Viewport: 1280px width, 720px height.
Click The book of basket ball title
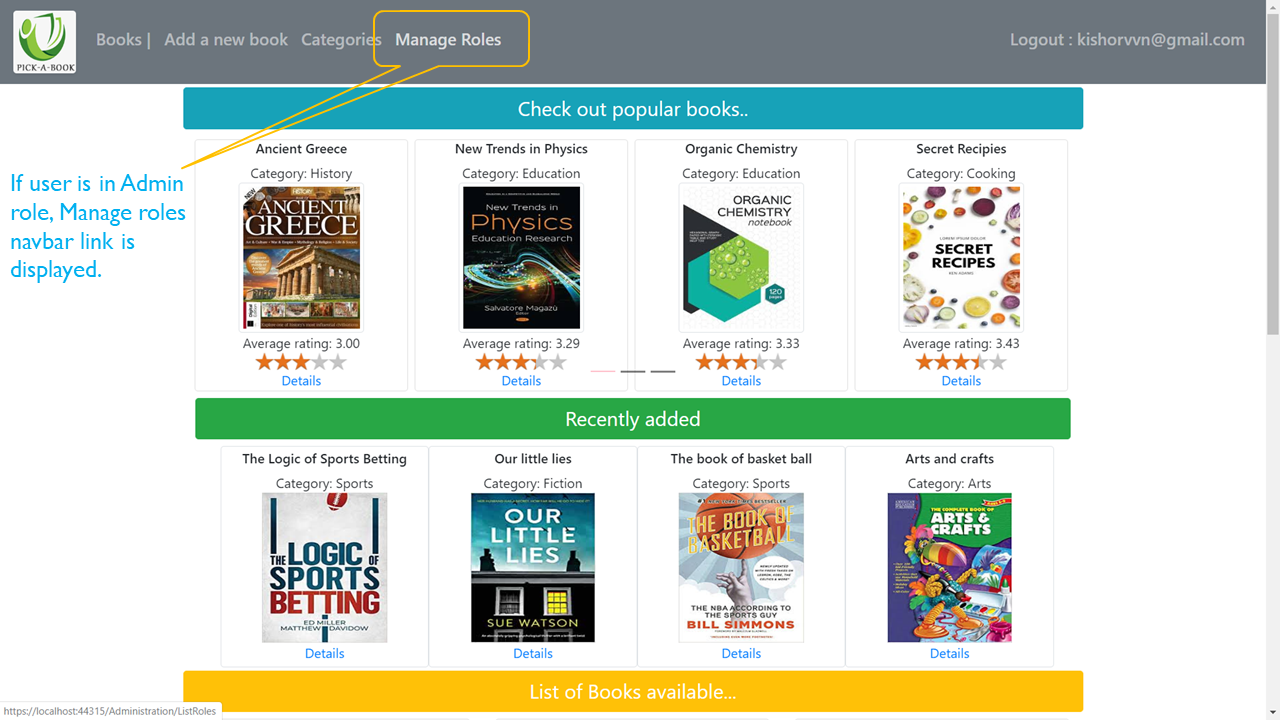741,459
